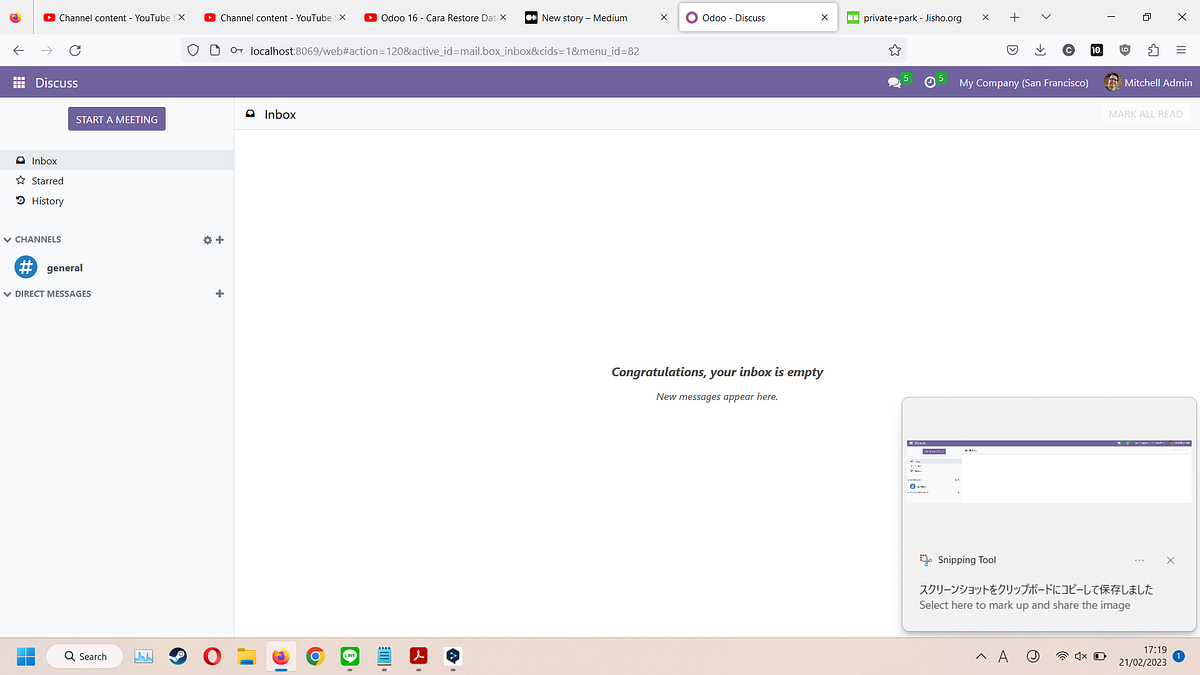Screen dimensions: 1200x675
Task: Select the Inbox icon in sidebar
Action: [20, 160]
